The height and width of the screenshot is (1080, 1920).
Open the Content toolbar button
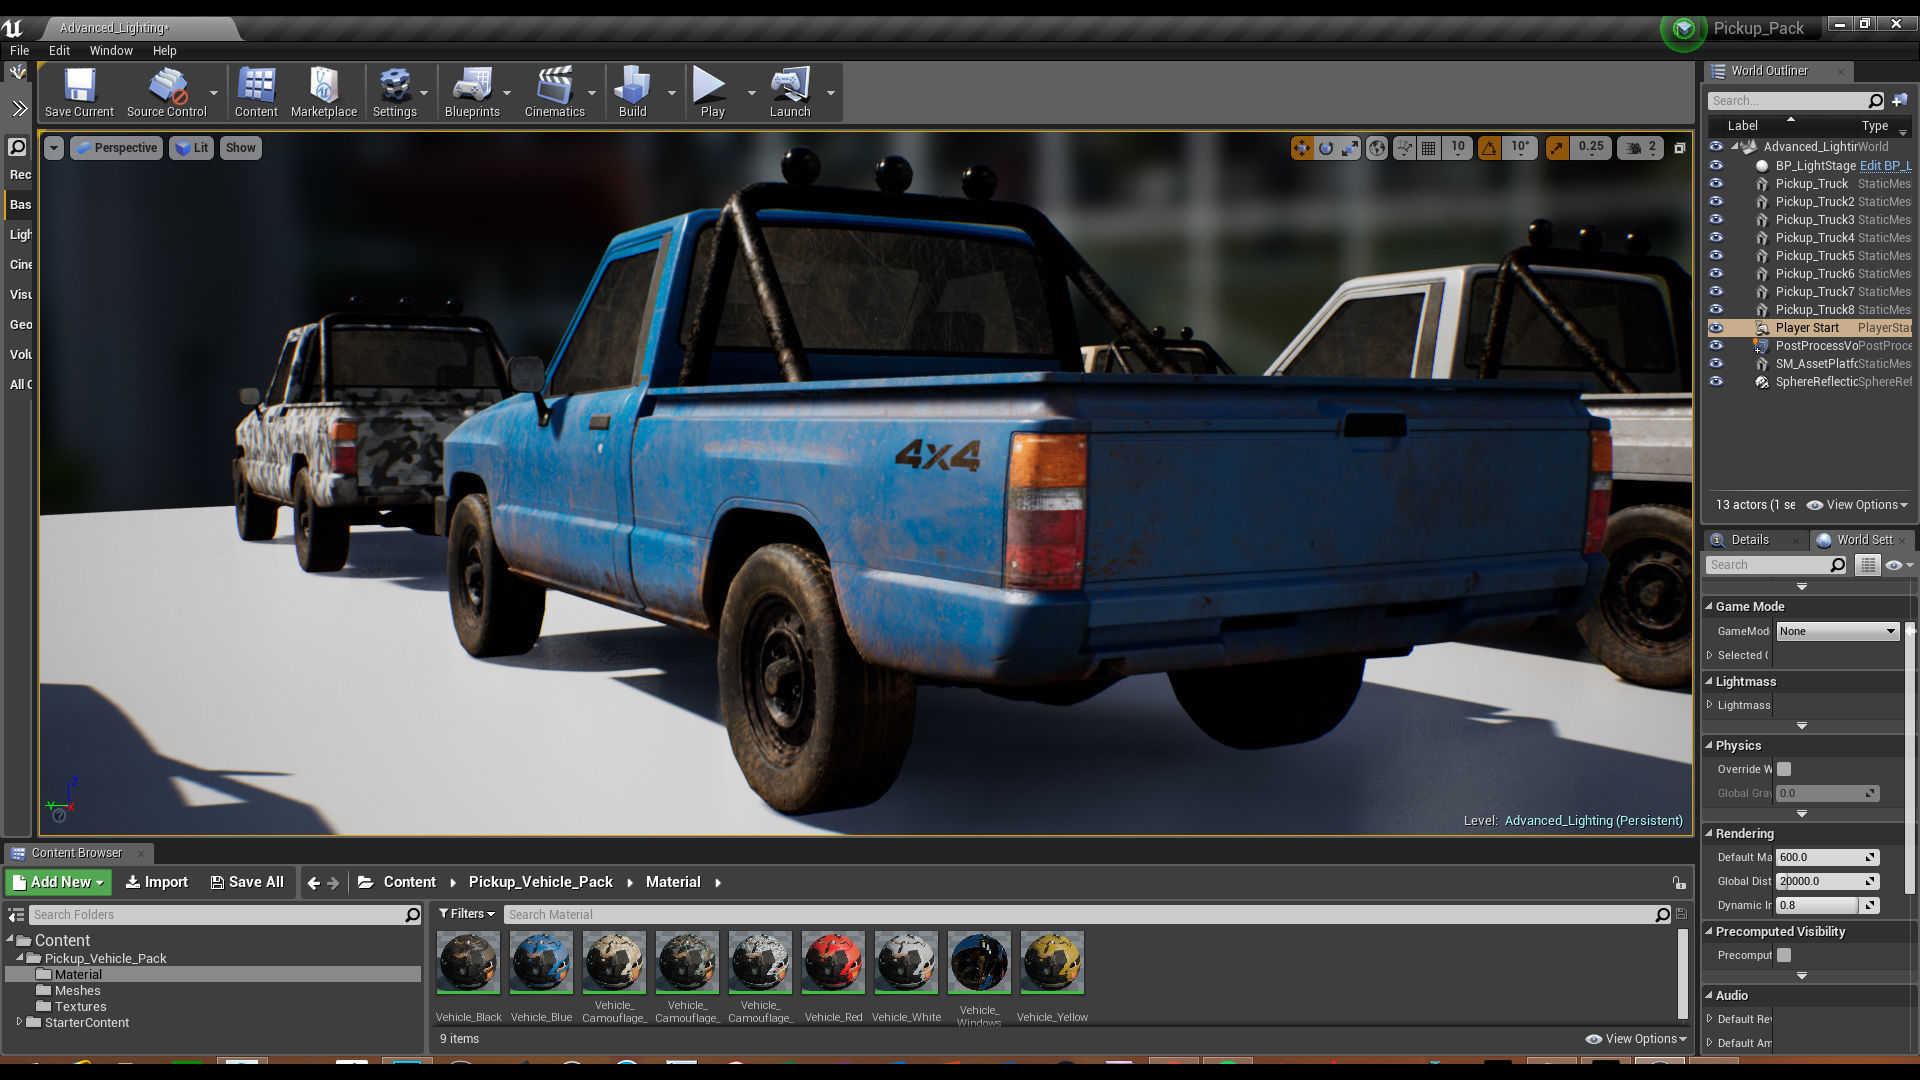256,92
